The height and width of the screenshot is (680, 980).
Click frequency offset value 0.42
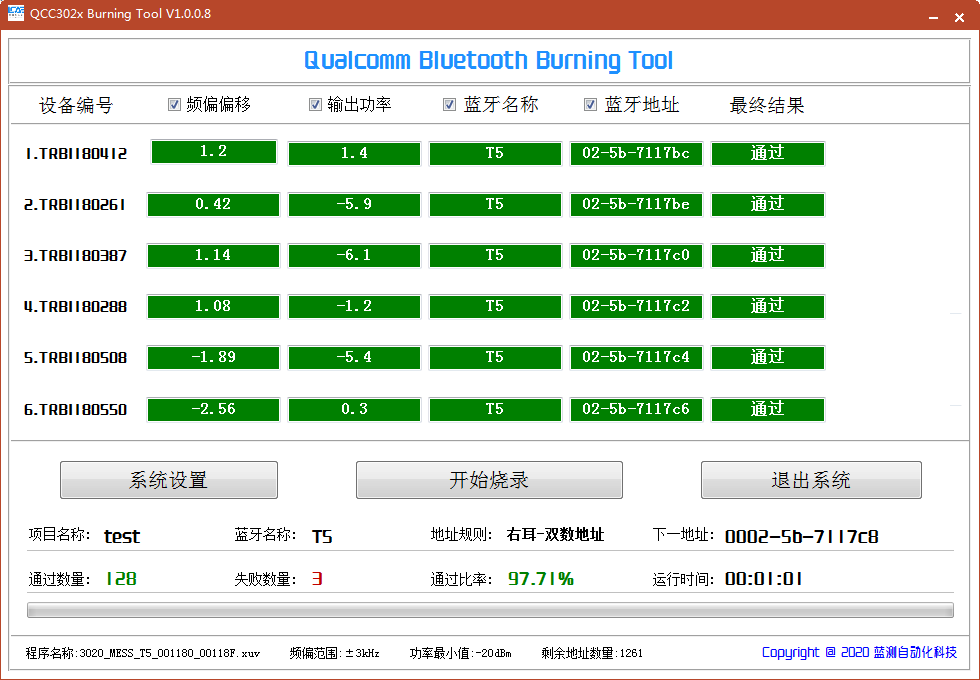point(213,204)
